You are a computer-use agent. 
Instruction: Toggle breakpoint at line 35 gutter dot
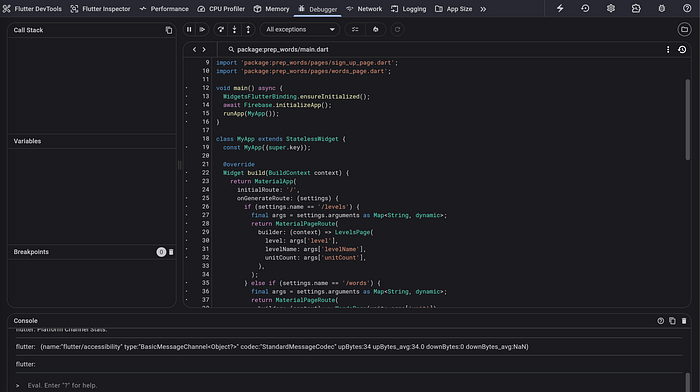click(187, 283)
